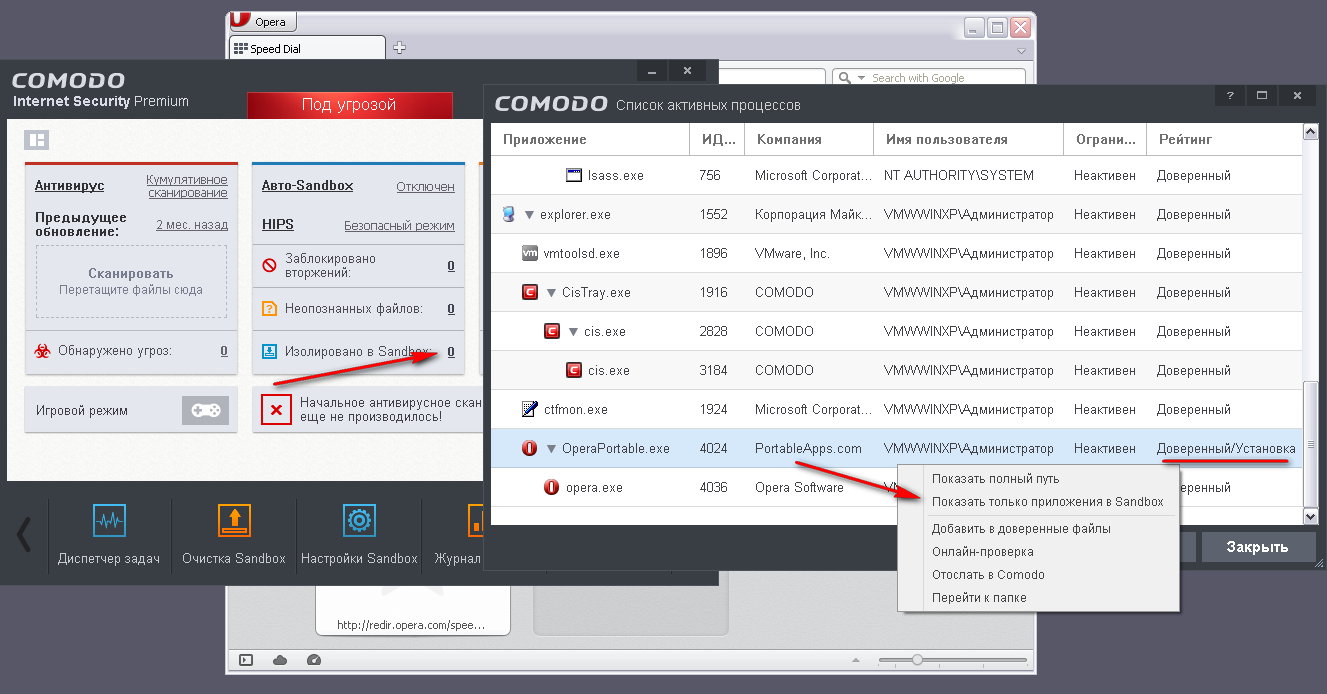Click Авто-Sandbox link
Image resolution: width=1327 pixels, height=694 pixels.
click(307, 186)
